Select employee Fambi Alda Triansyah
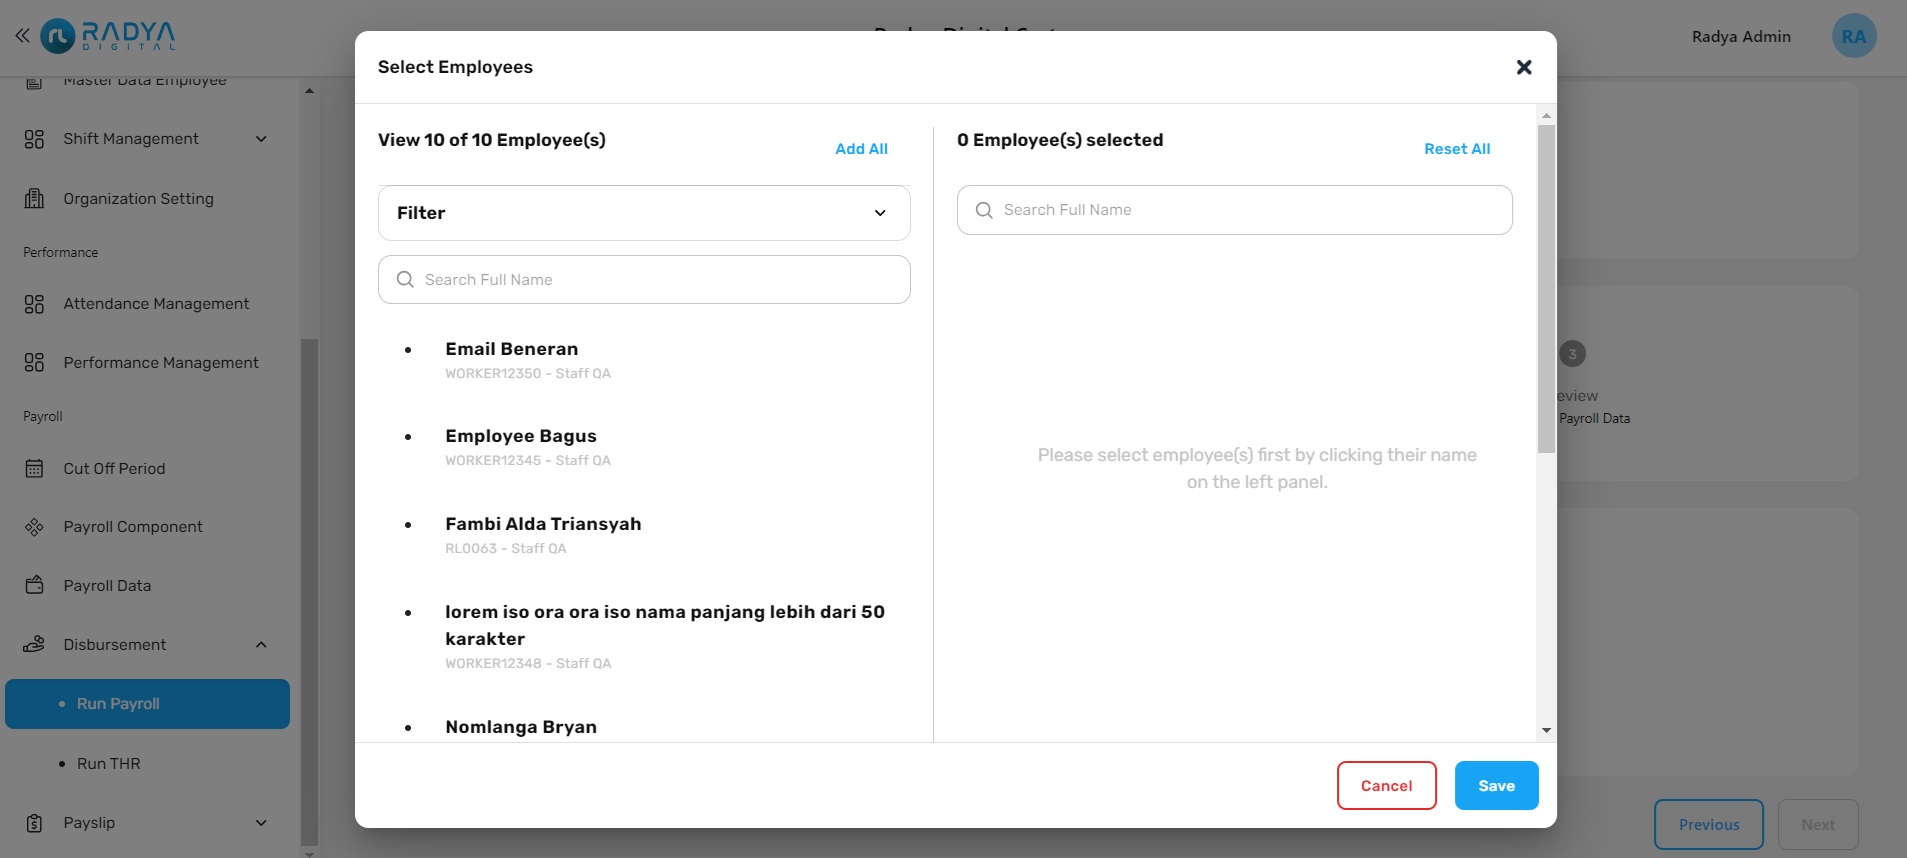 point(543,524)
